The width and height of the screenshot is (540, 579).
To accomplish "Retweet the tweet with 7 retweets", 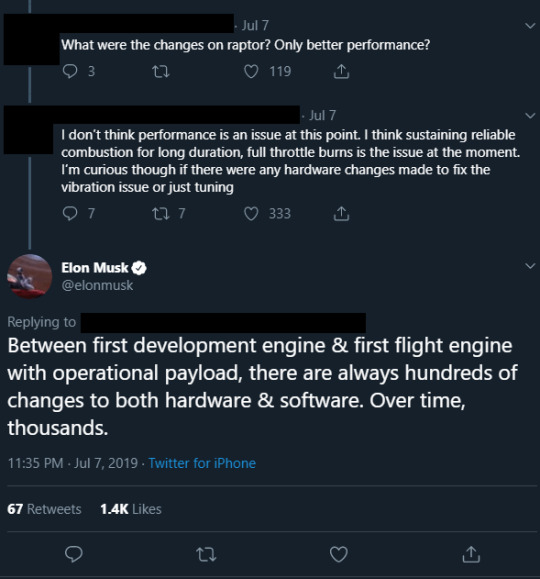I will (161, 213).
